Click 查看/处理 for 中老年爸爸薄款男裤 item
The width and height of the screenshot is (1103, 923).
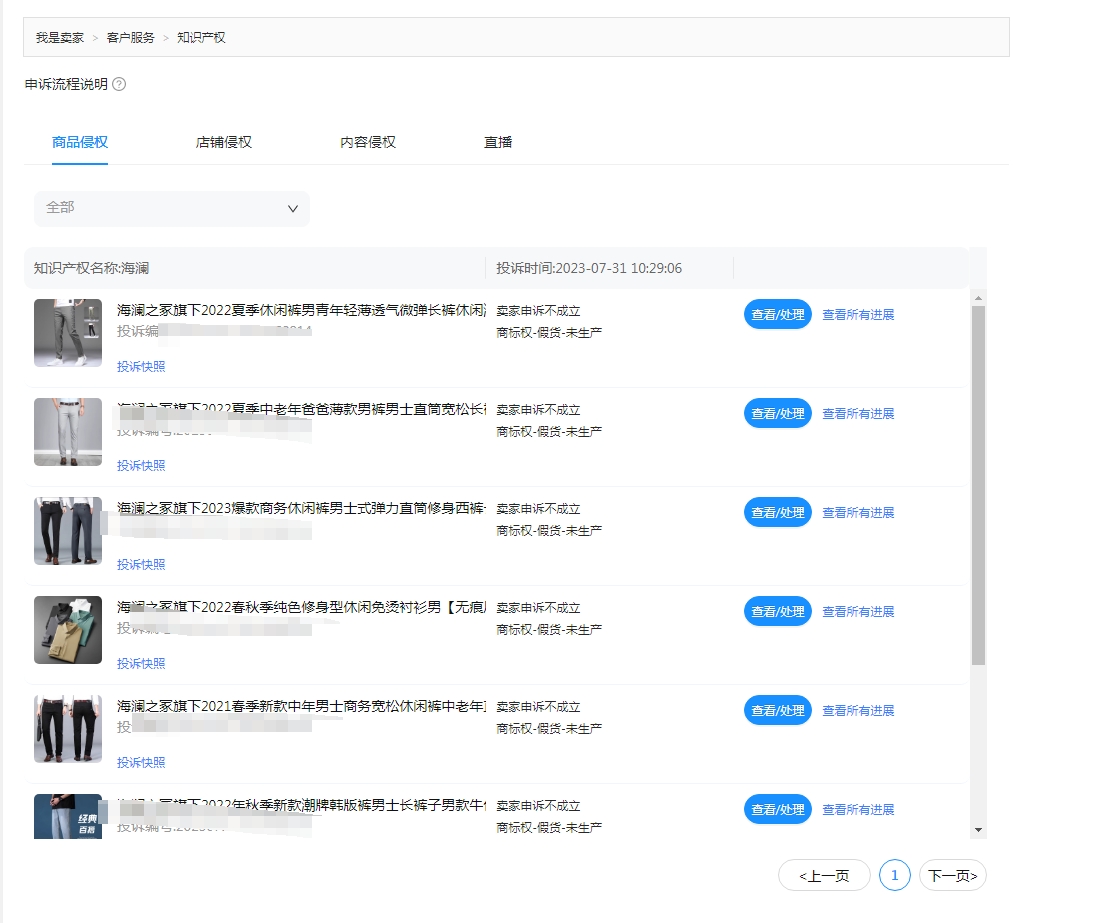click(x=778, y=414)
